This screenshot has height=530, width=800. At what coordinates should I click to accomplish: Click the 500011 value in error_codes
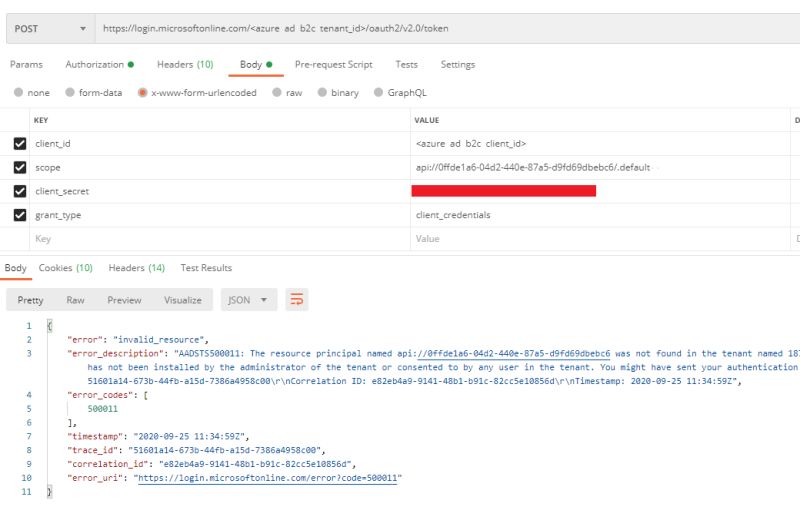(x=103, y=409)
